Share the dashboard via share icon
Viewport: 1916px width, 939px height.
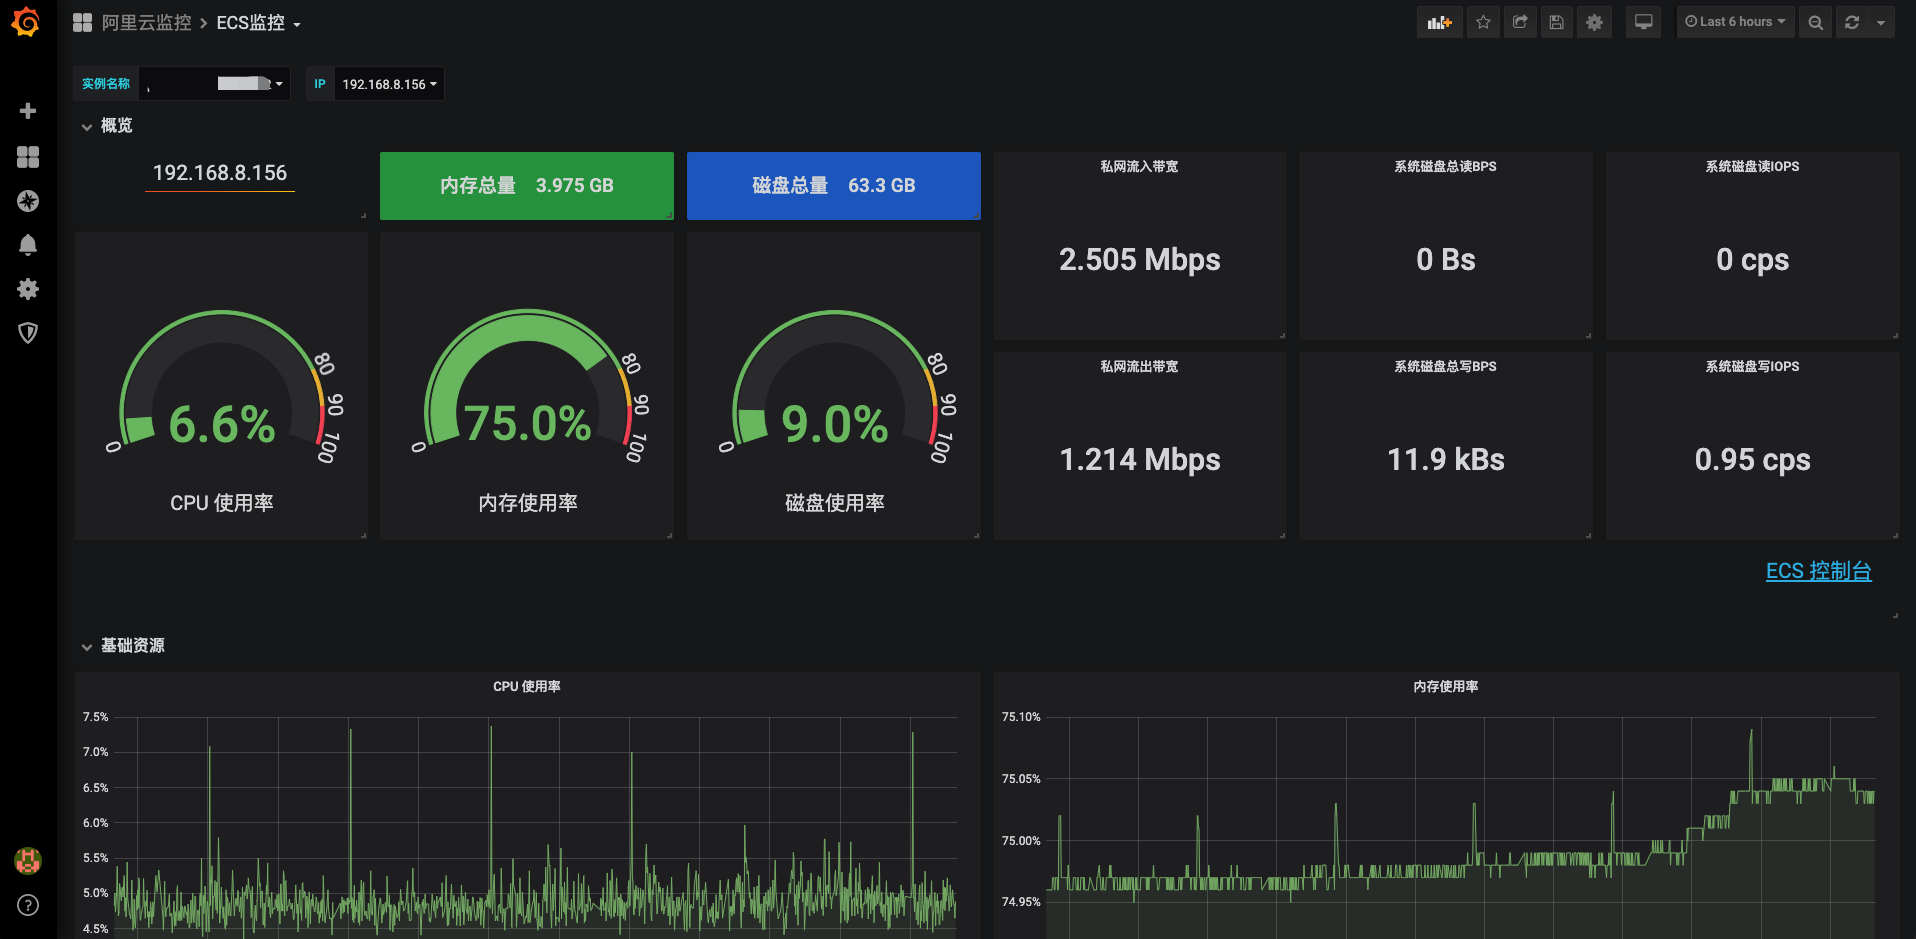coord(1520,22)
